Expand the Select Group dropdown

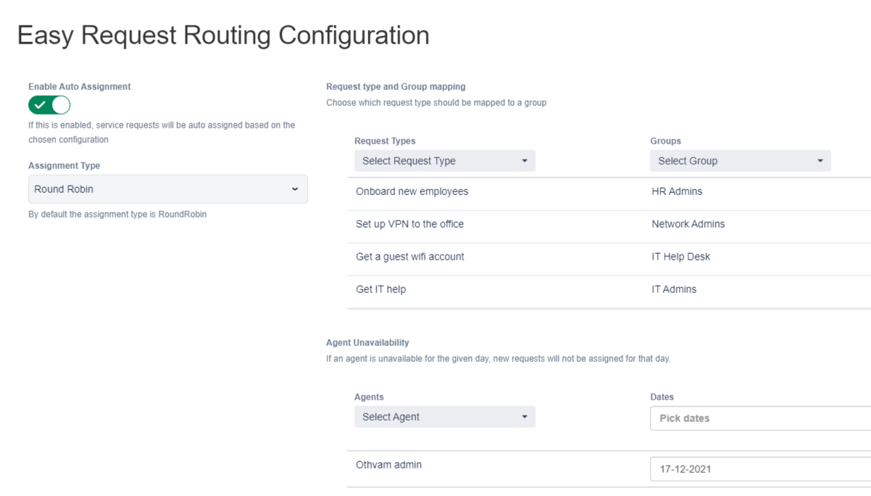tap(740, 161)
